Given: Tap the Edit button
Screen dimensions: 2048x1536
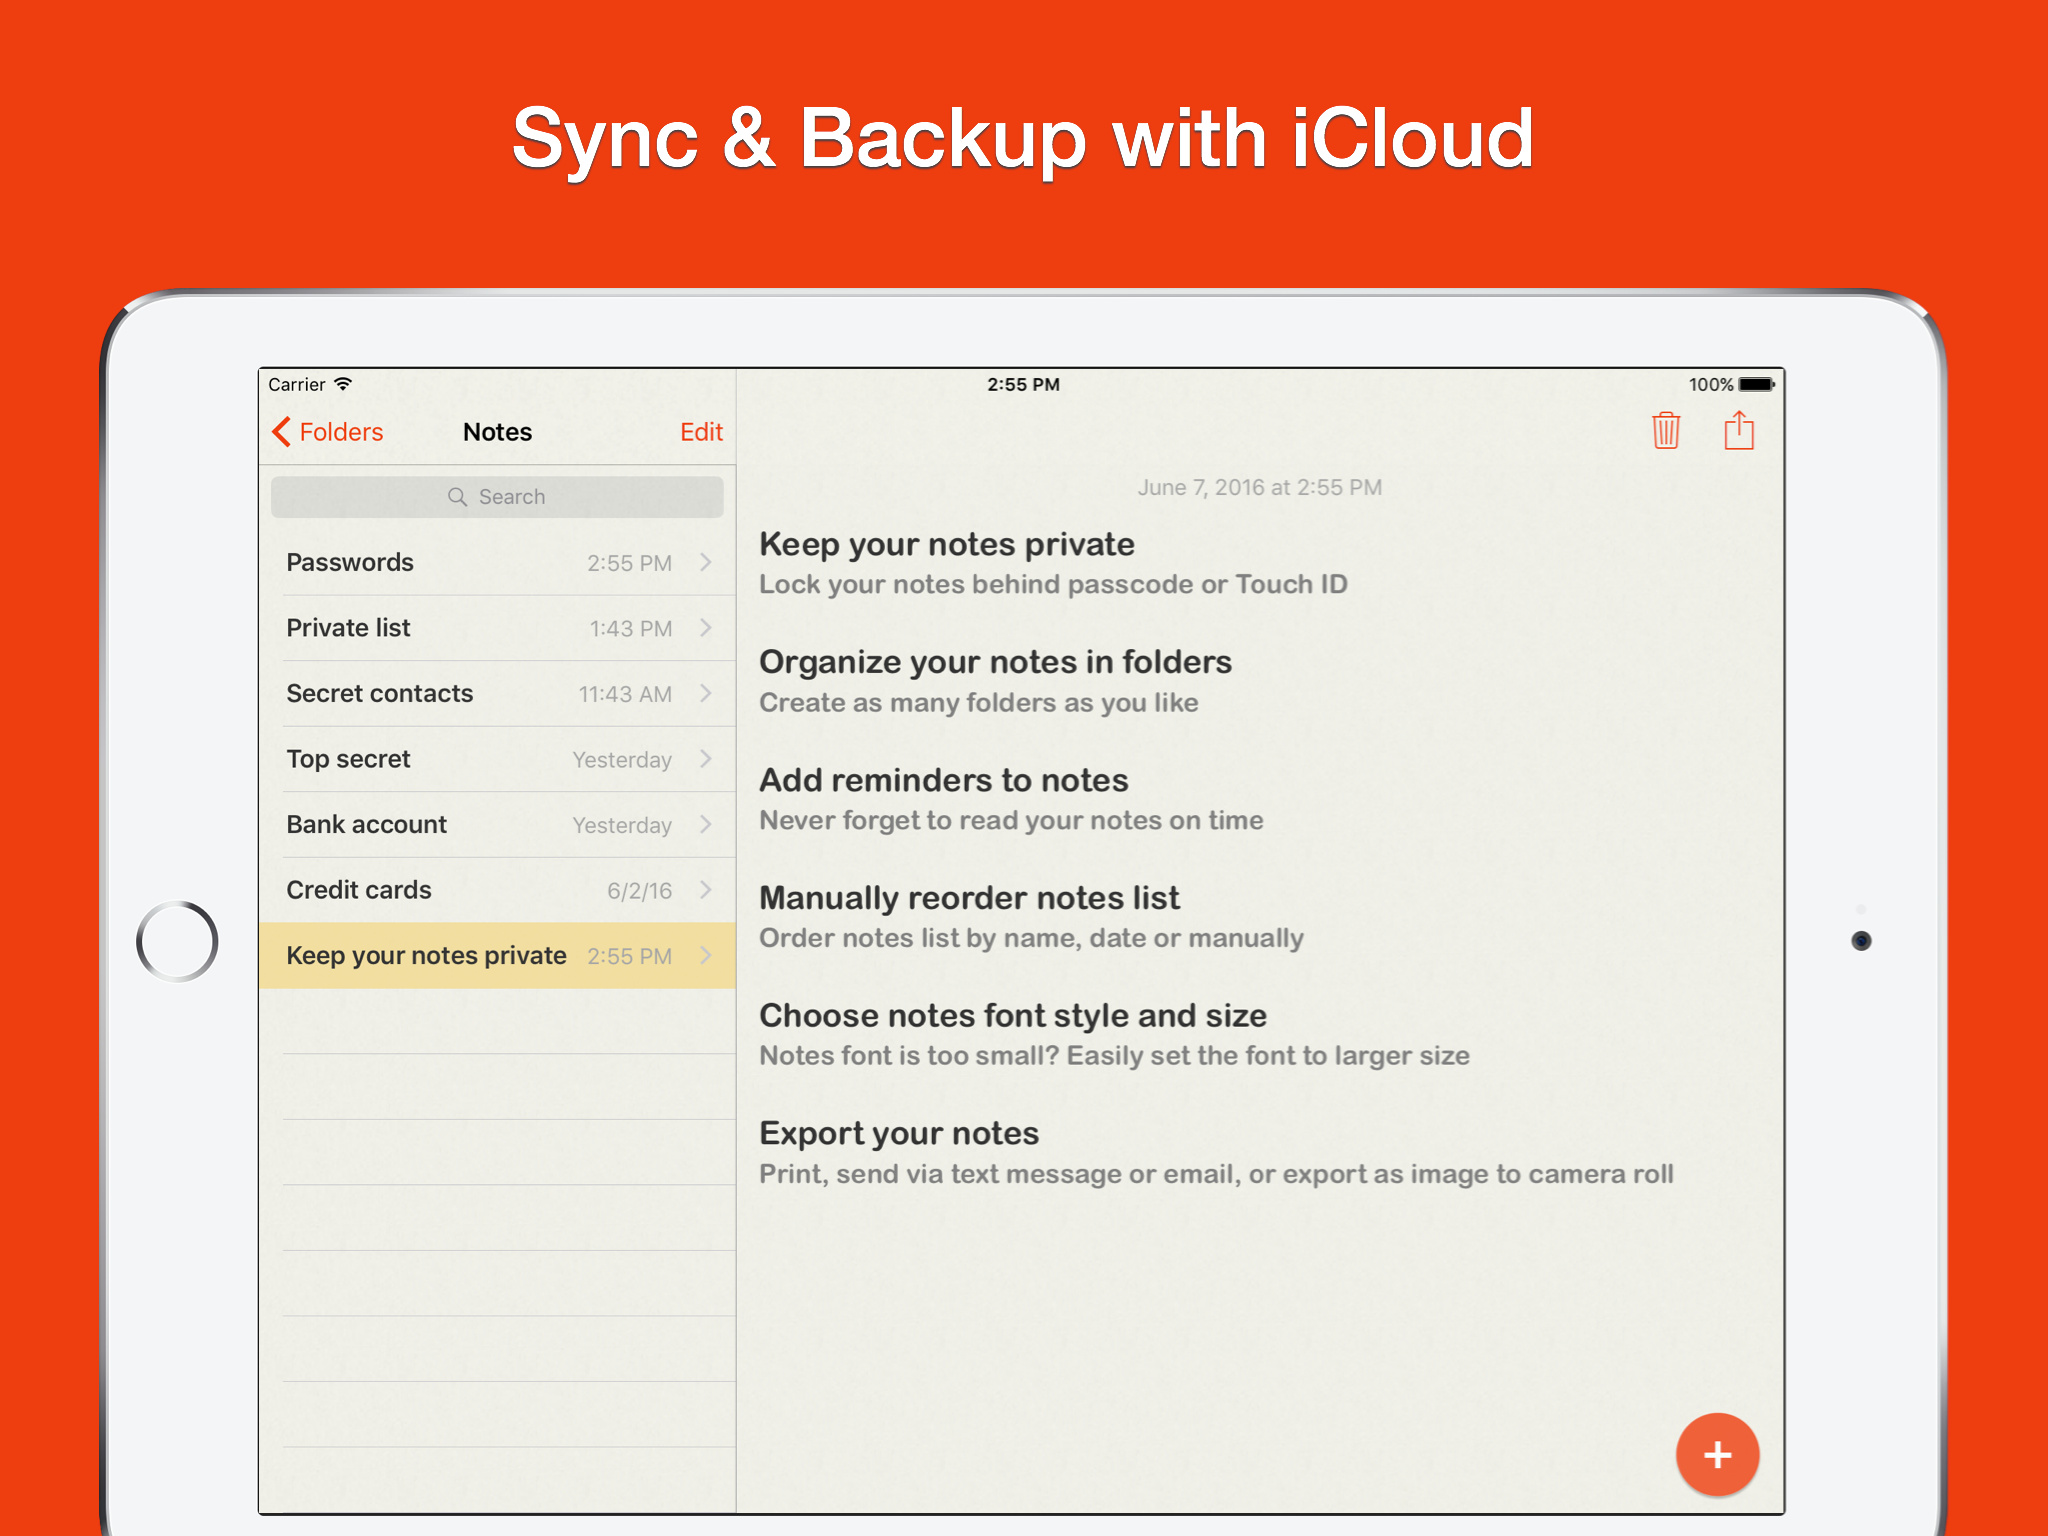Looking at the screenshot, I should pyautogui.click(x=701, y=432).
